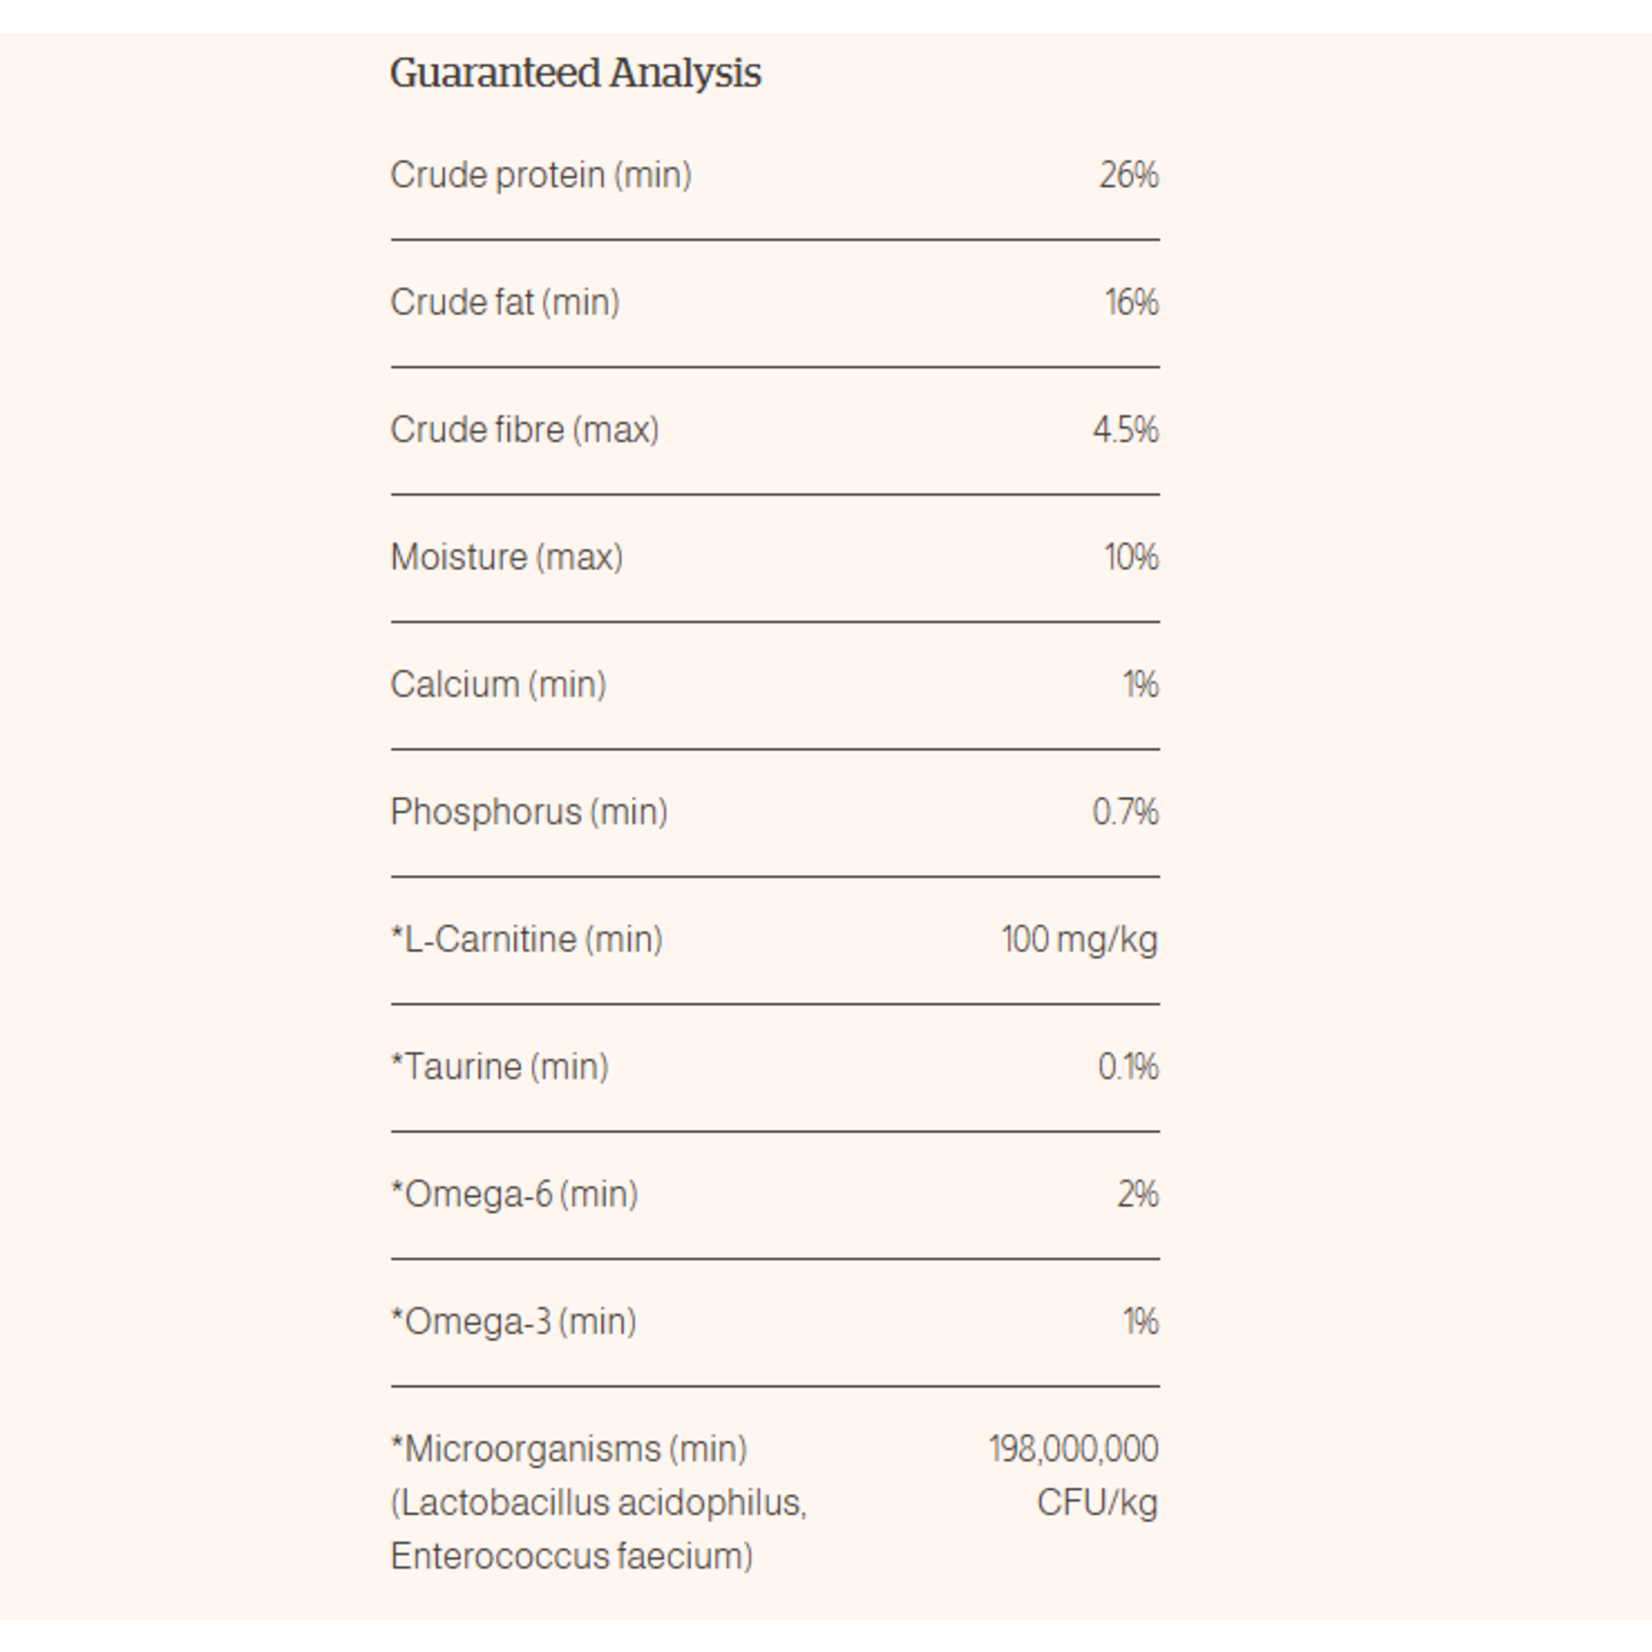This screenshot has width=1652, height=1652.
Task: Select the *Taurine (min) label
Action: (x=500, y=1067)
